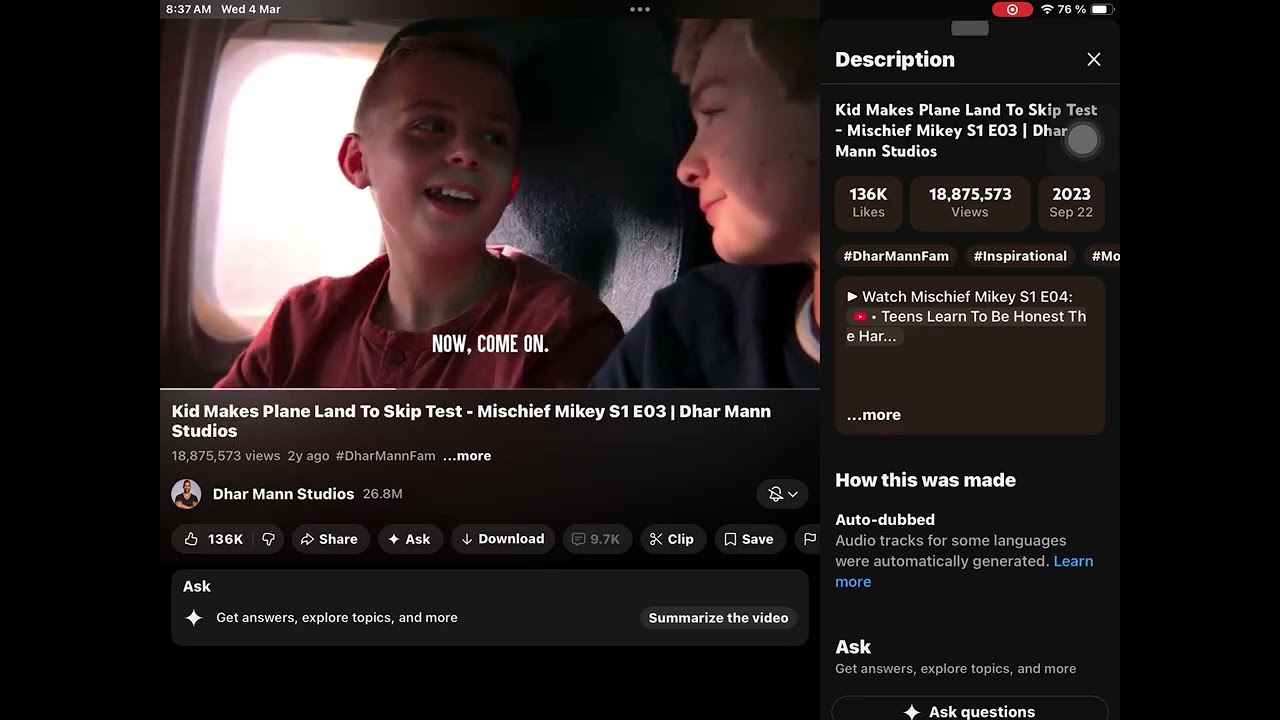Tap the battery icon in the status bar
Viewport: 1280px width, 720px height.
click(1101, 9)
